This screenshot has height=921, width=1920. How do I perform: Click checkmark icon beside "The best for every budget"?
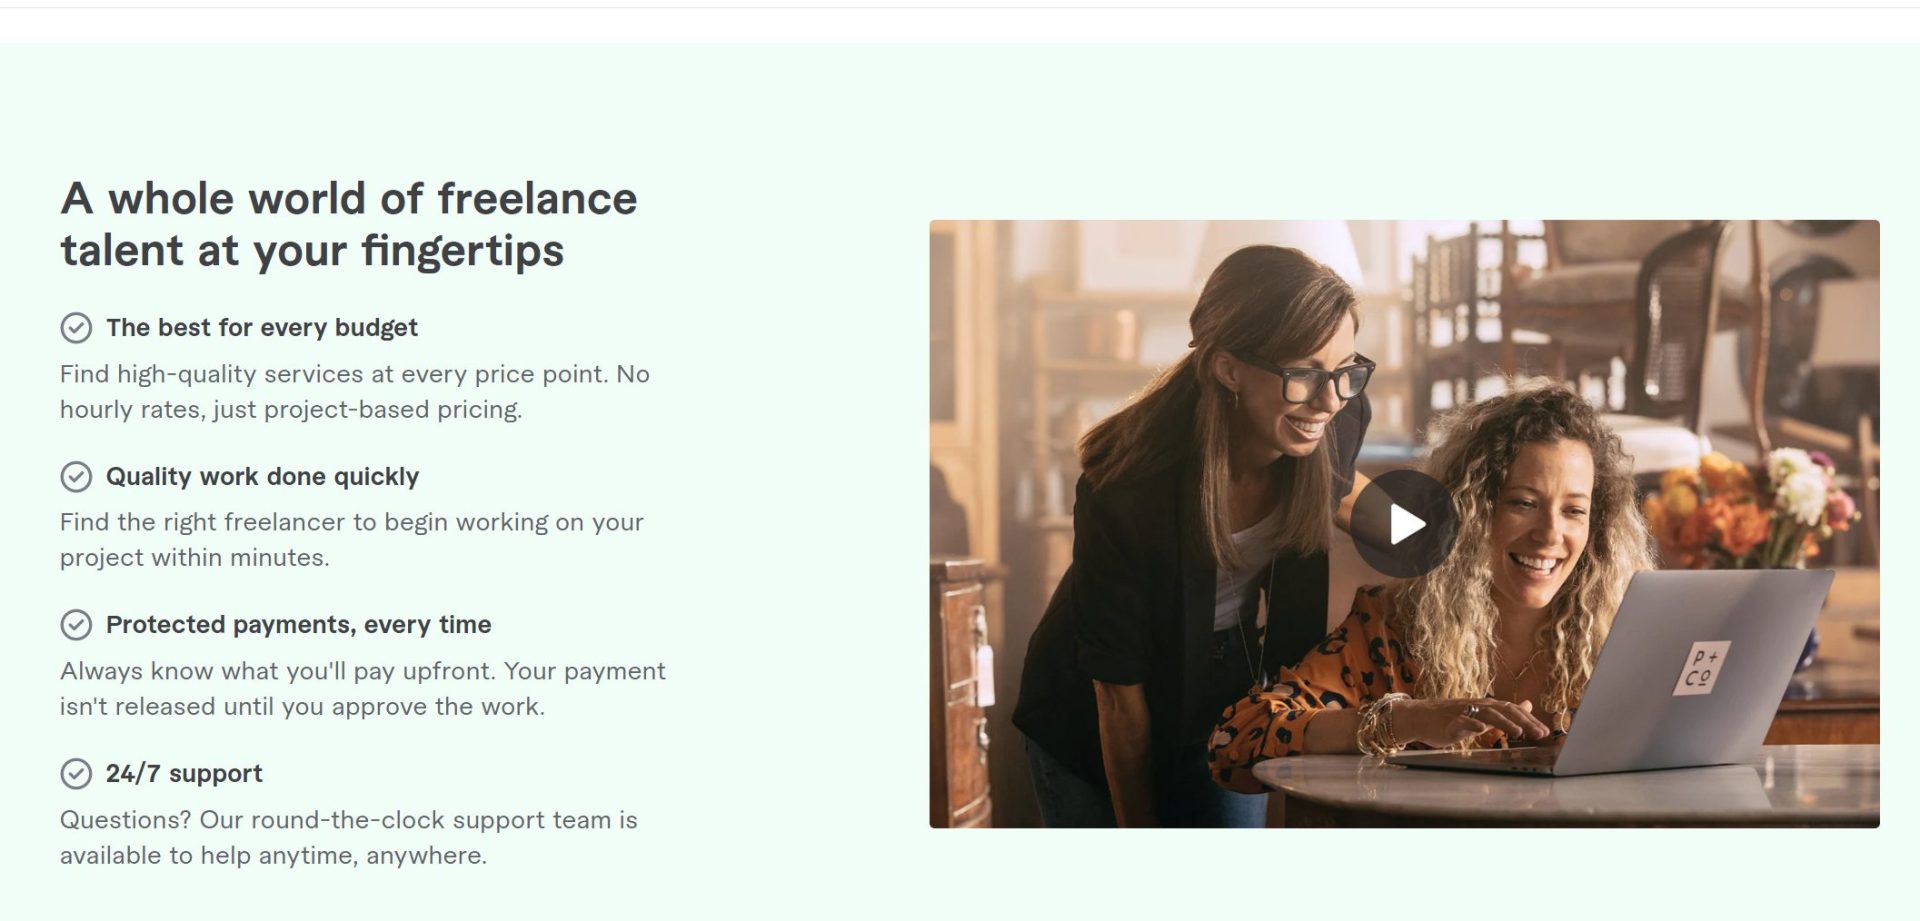76,328
